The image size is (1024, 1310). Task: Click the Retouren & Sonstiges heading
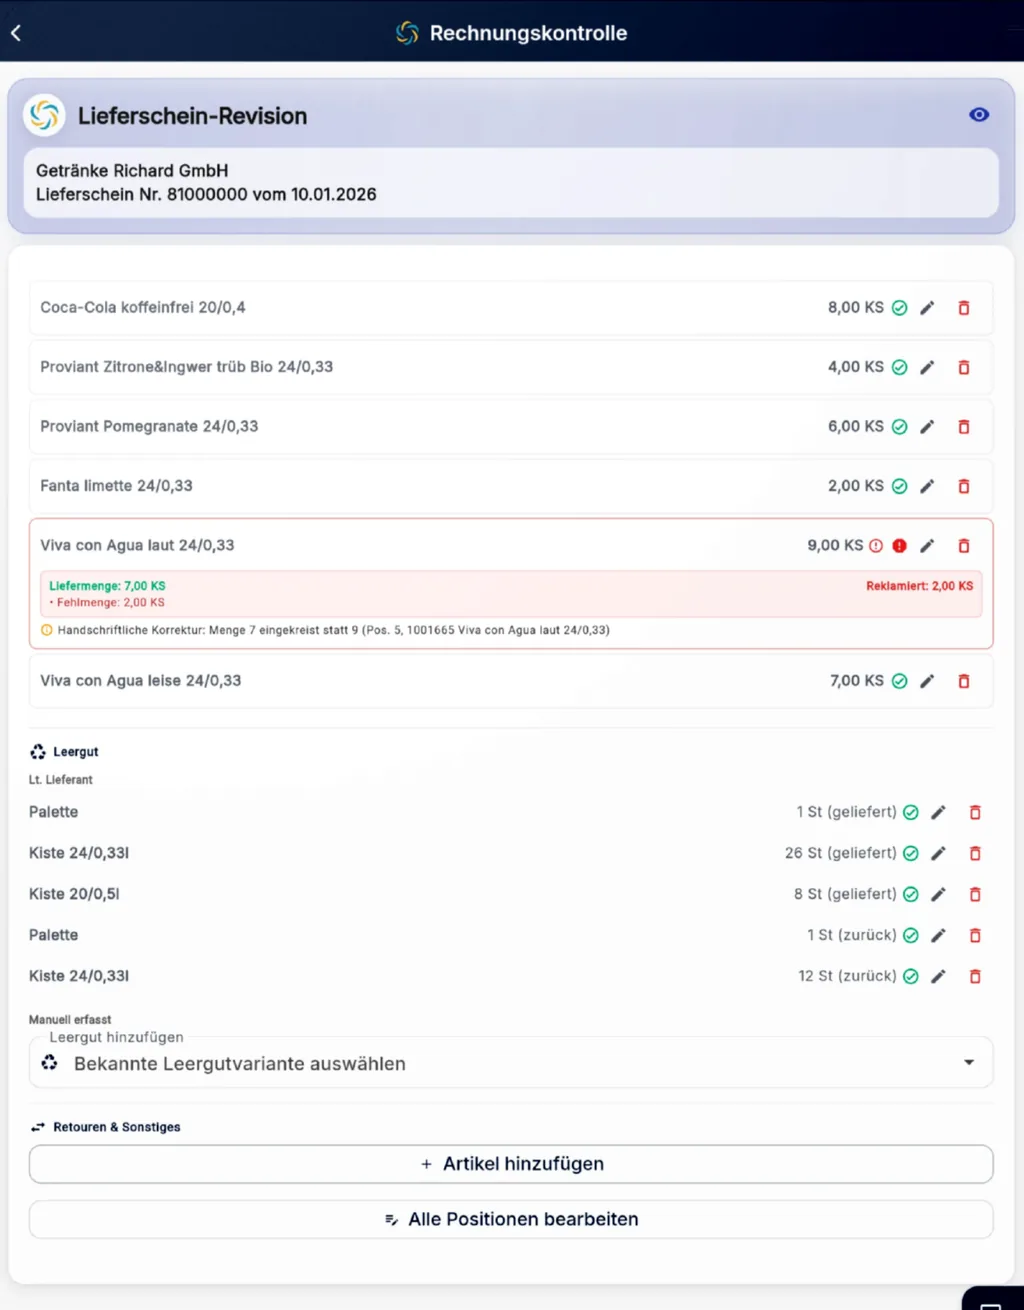[117, 1127]
